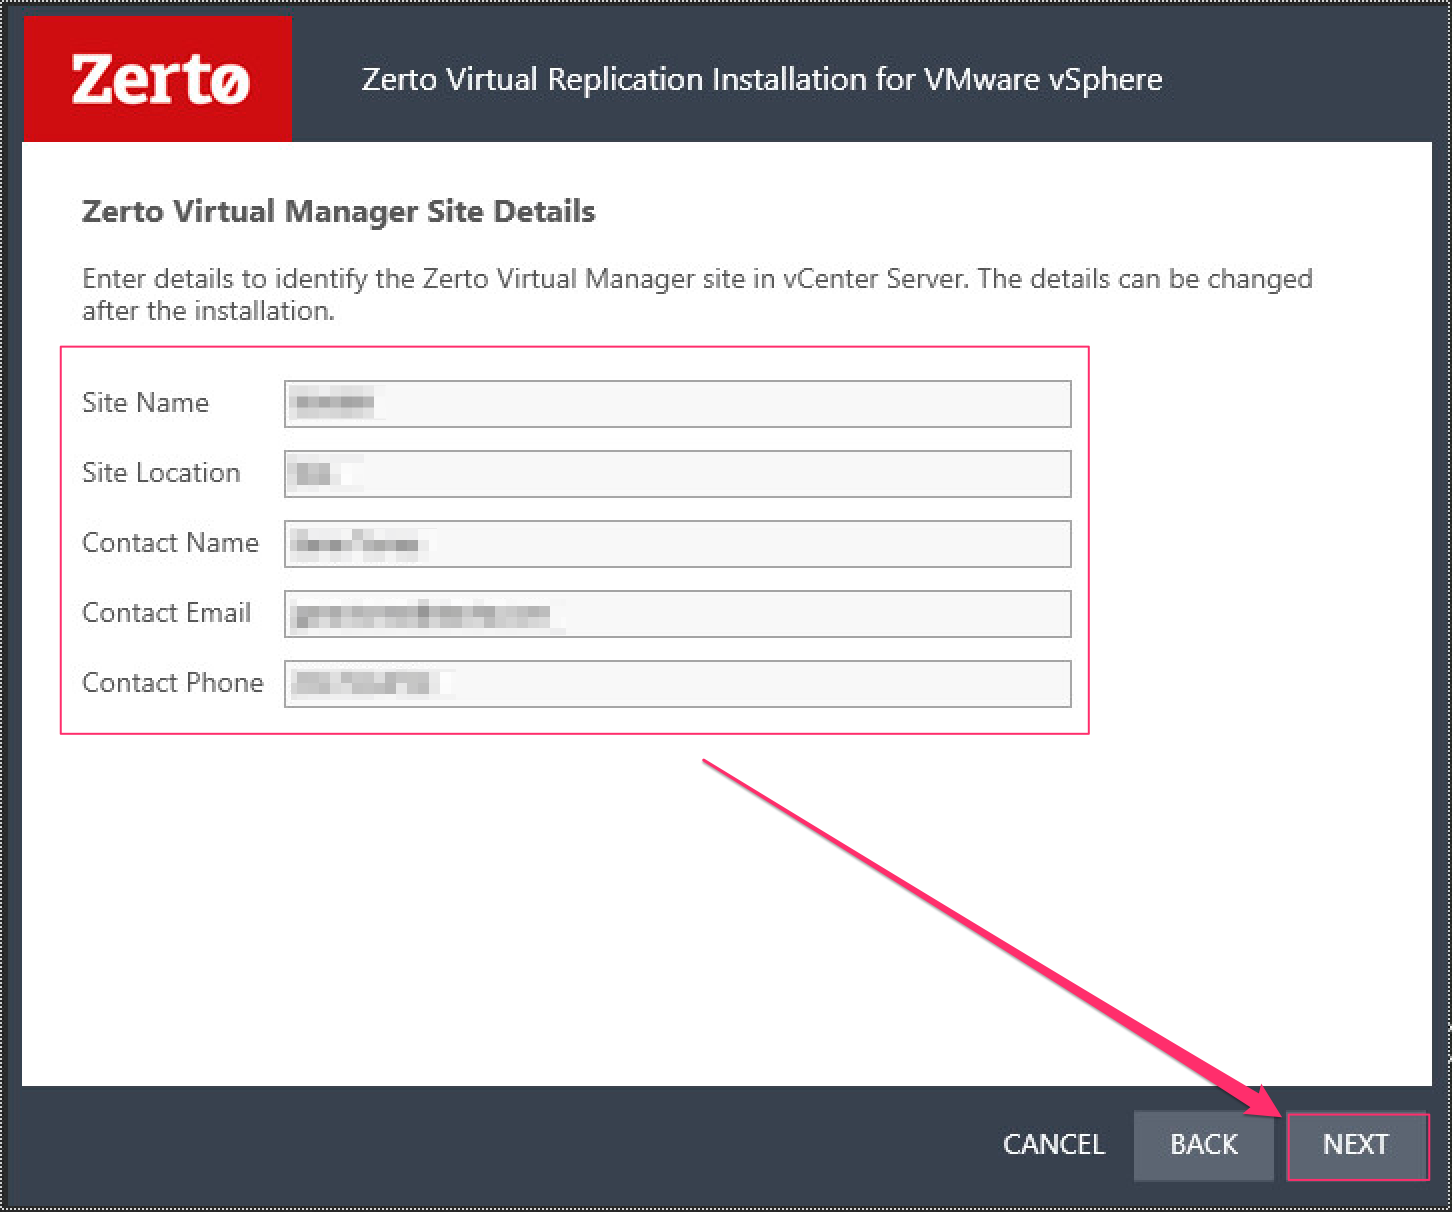Click the Contact Email input field
This screenshot has height=1212, width=1452.
pos(677,613)
